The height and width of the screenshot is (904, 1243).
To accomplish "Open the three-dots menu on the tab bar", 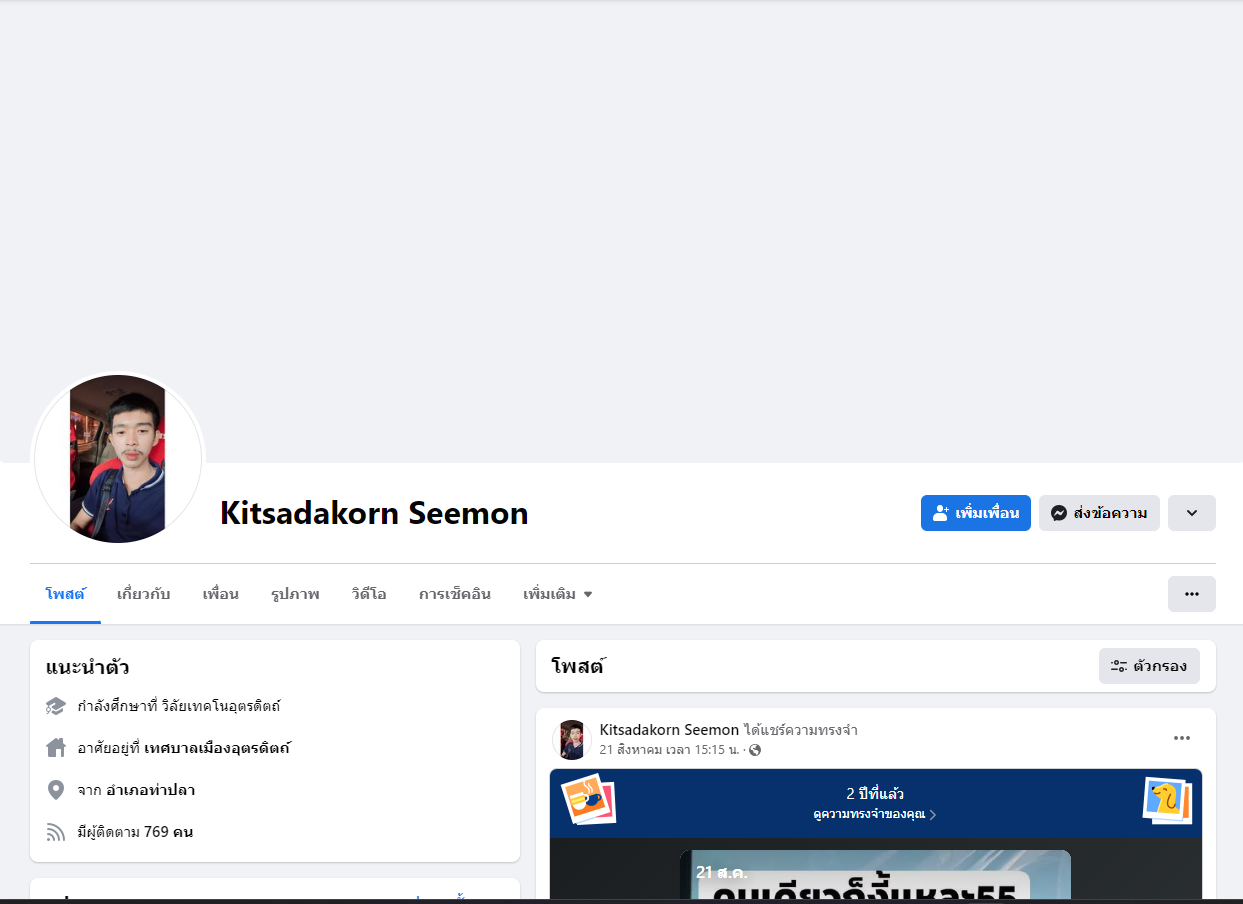I will (1192, 594).
